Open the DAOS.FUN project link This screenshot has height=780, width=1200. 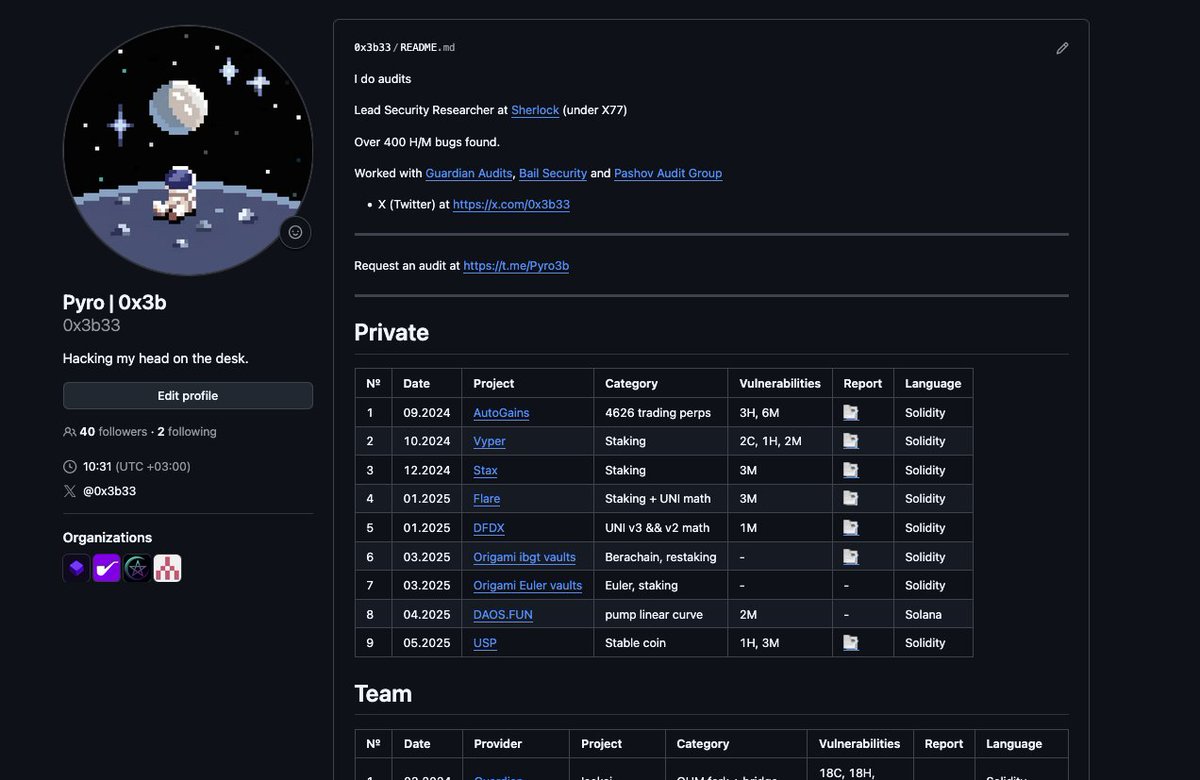coord(503,615)
